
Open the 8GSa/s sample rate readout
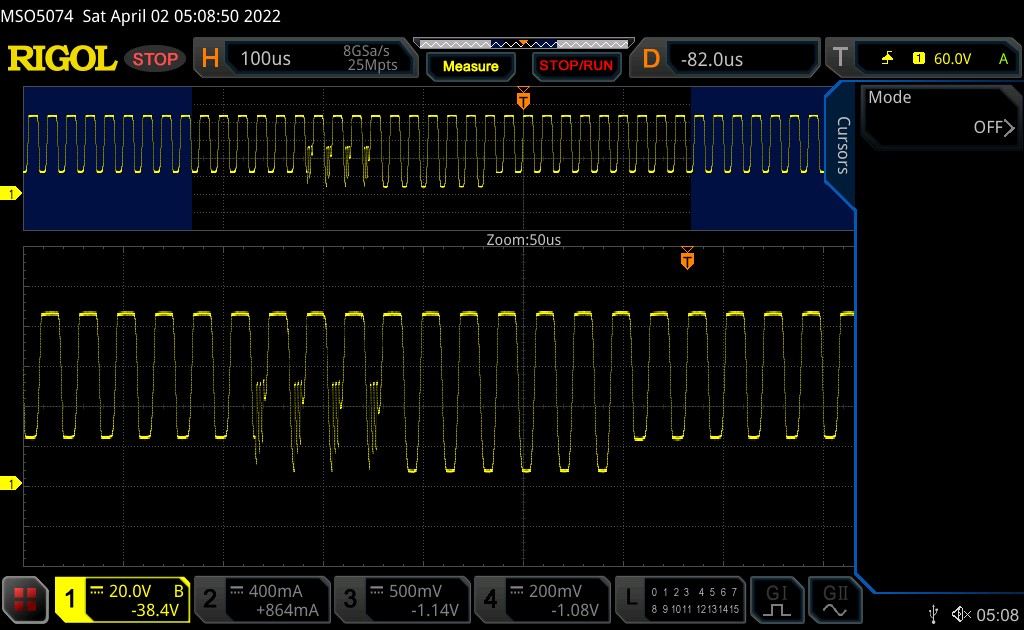[x=366, y=51]
